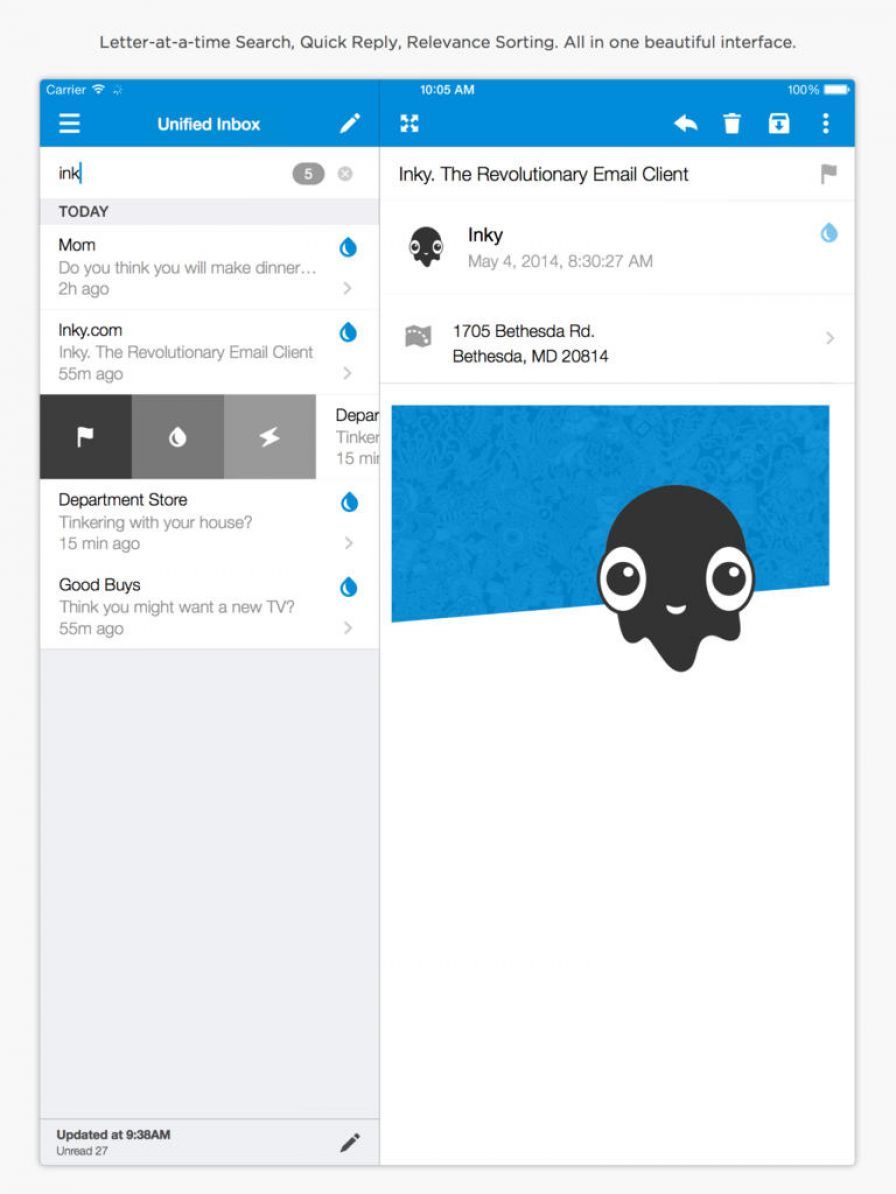Open the more options vertical dots

click(x=825, y=124)
